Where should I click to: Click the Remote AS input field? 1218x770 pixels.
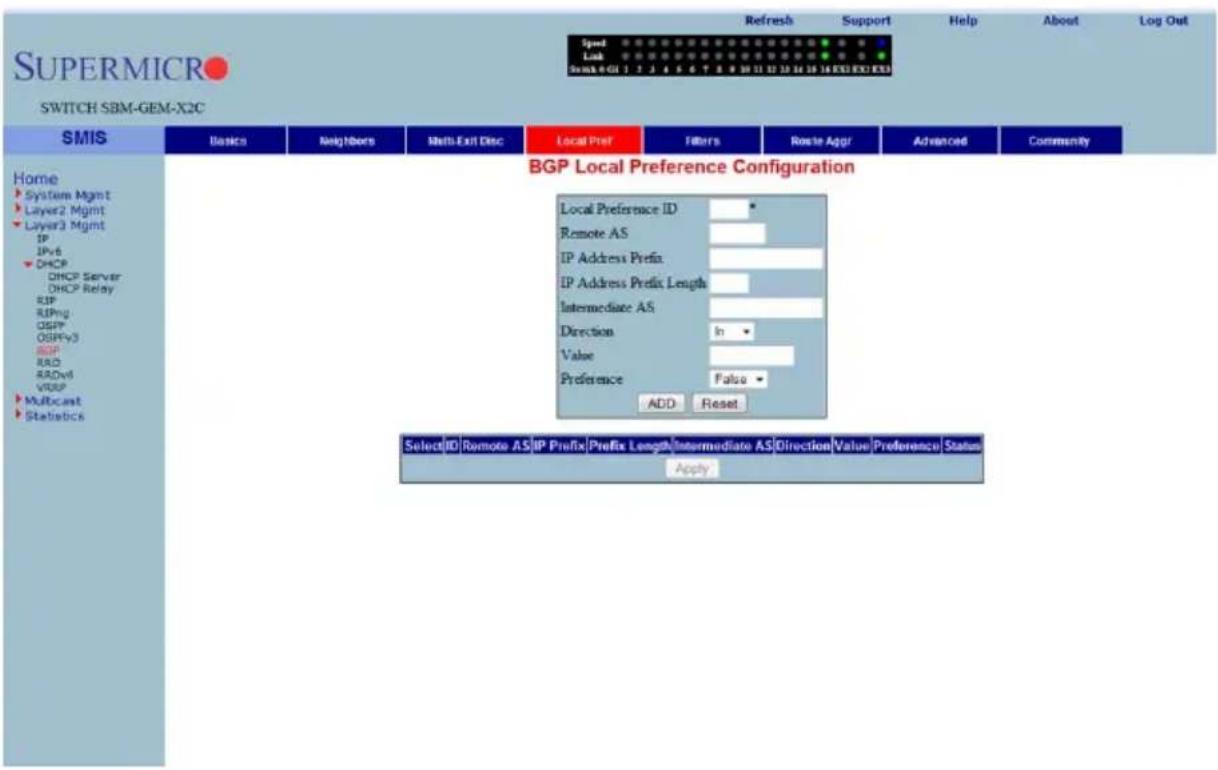tap(737, 233)
